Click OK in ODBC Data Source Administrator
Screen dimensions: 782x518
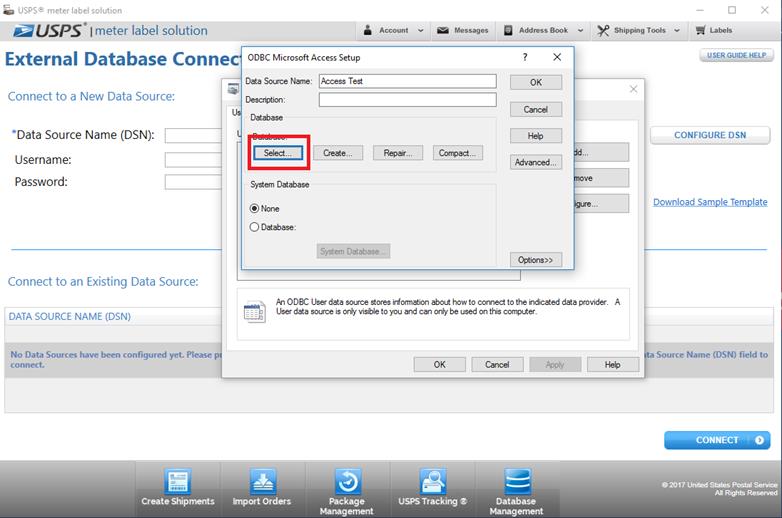(439, 364)
